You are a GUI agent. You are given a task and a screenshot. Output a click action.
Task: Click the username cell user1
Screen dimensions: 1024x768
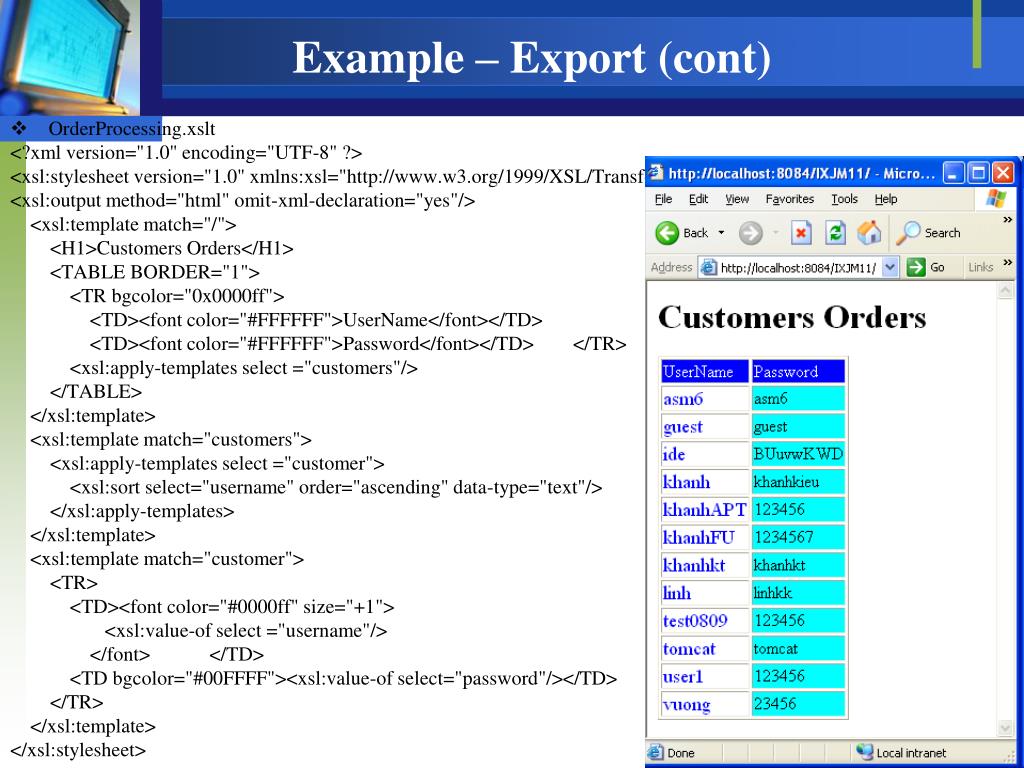click(x=705, y=676)
